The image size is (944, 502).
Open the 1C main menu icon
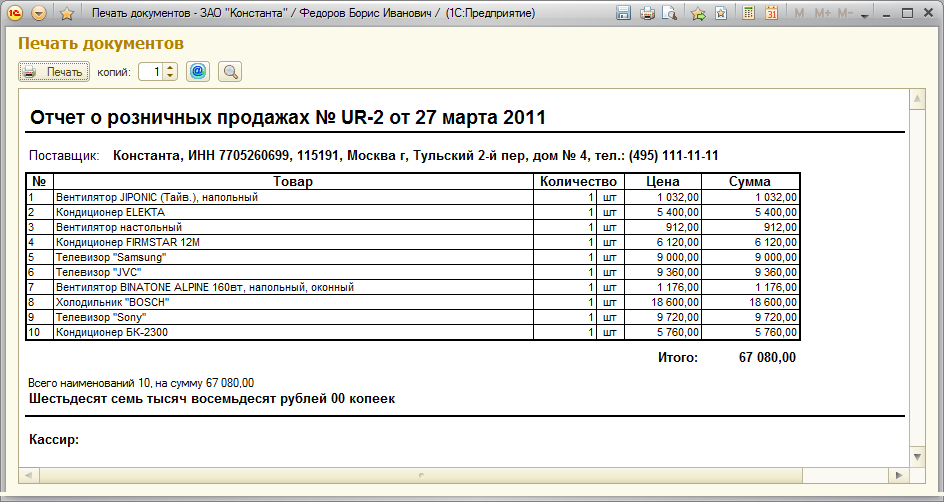pyautogui.click(x=16, y=13)
